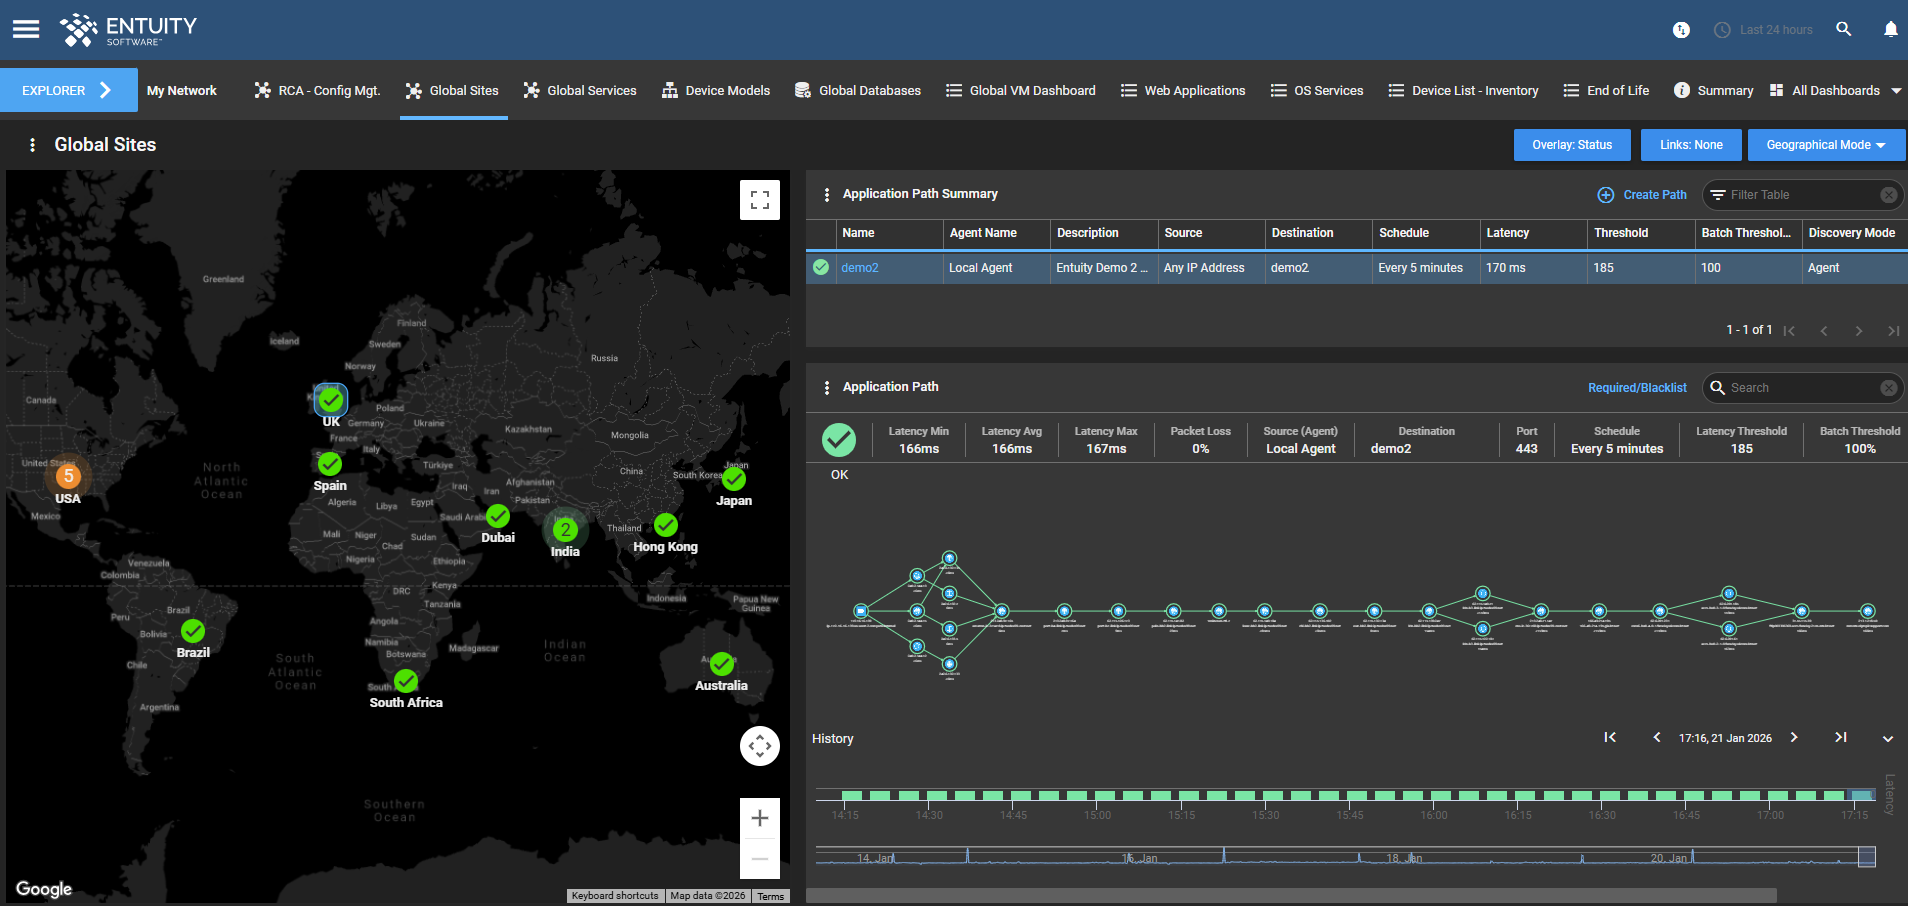Clear the Filter Table field

pos(1888,195)
